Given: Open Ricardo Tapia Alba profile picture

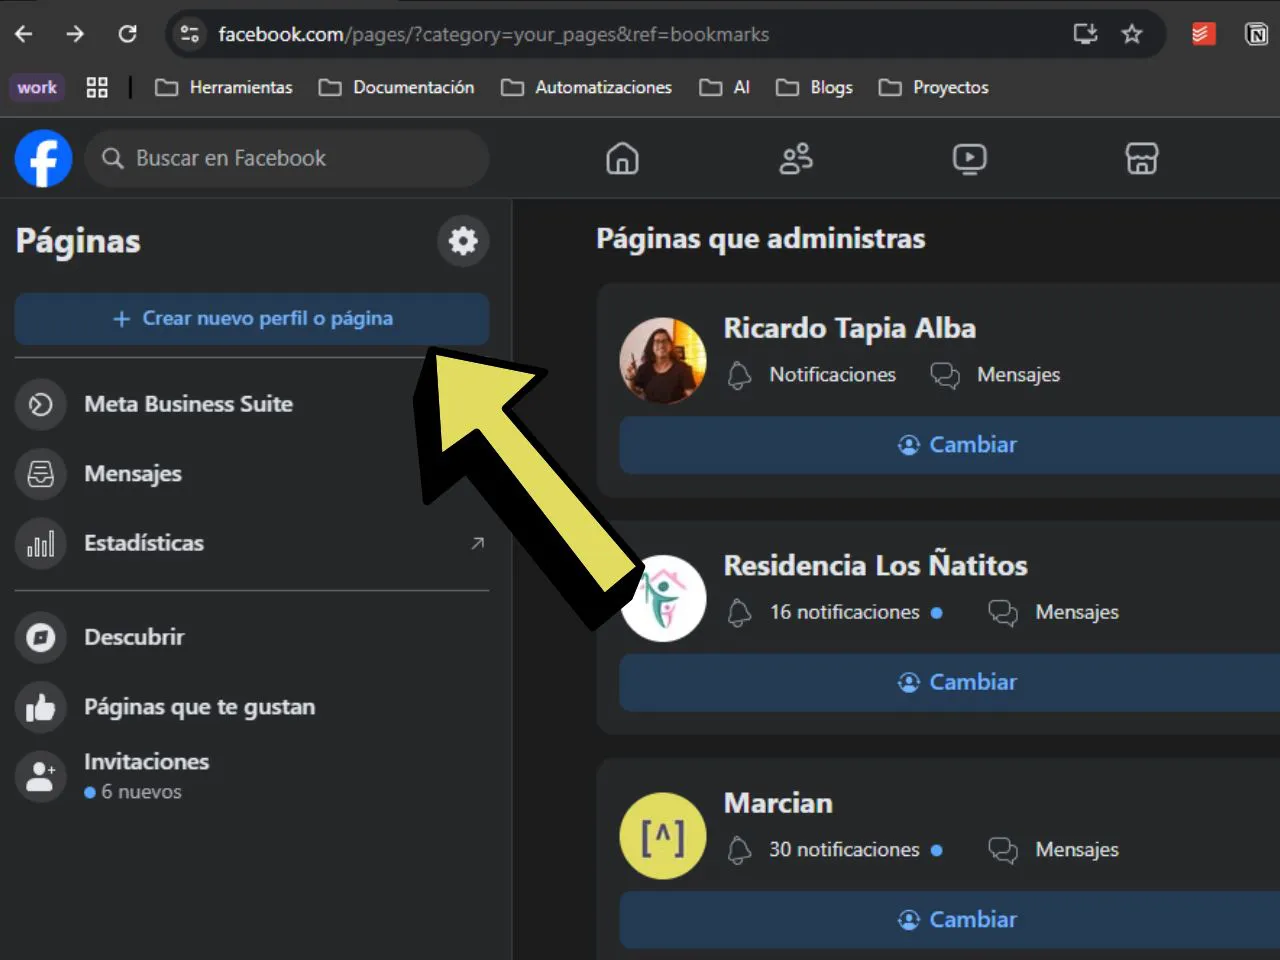Looking at the screenshot, I should click(x=663, y=361).
